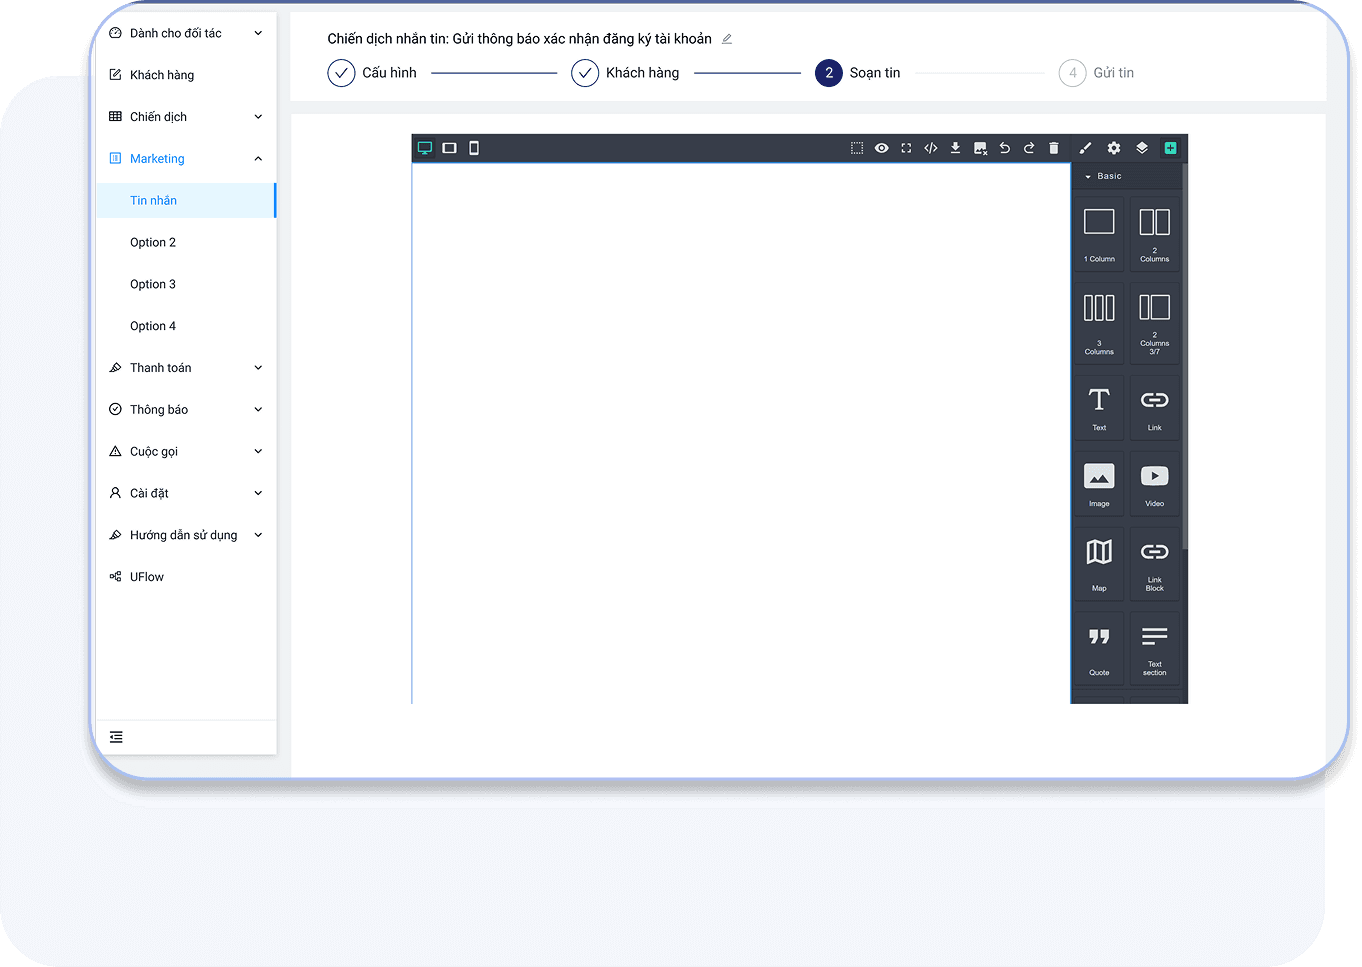Collapse the Marketing sidebar menu

coord(257,158)
